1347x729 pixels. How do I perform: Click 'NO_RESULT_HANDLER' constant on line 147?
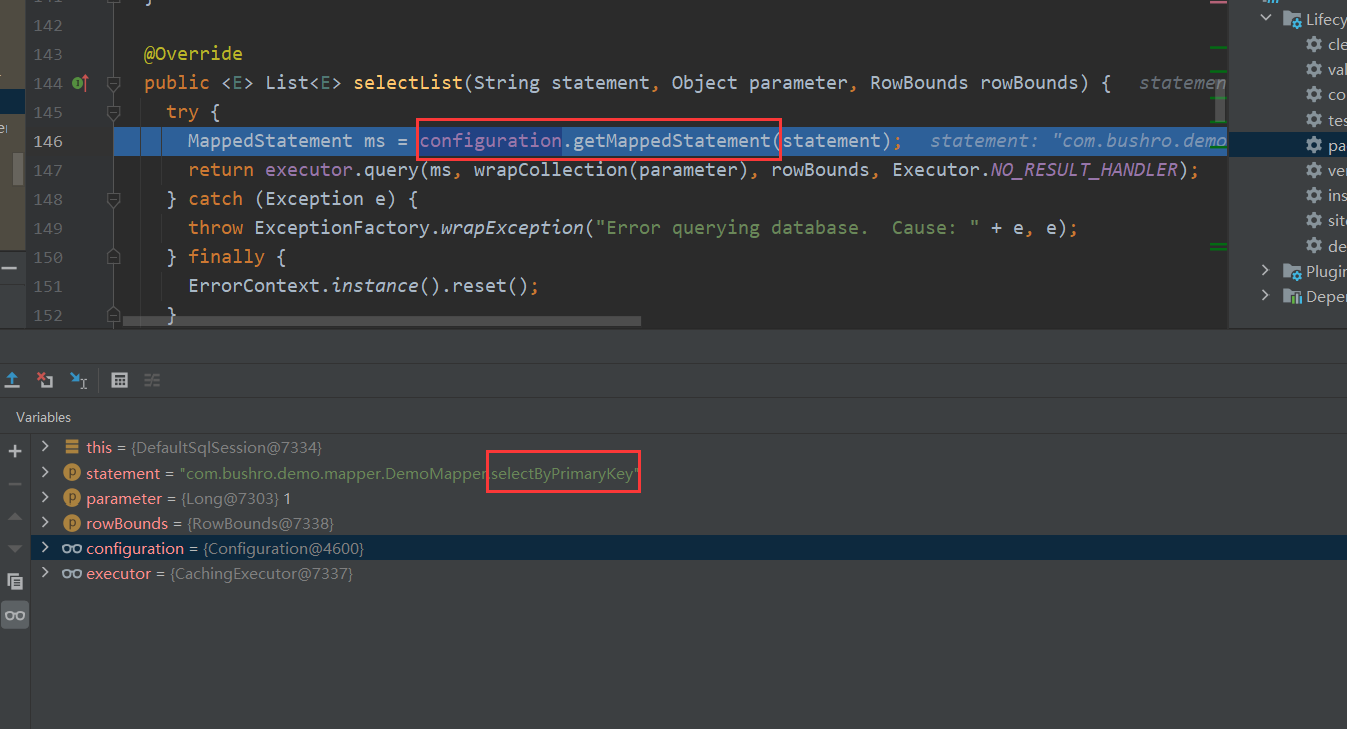[1084, 170]
